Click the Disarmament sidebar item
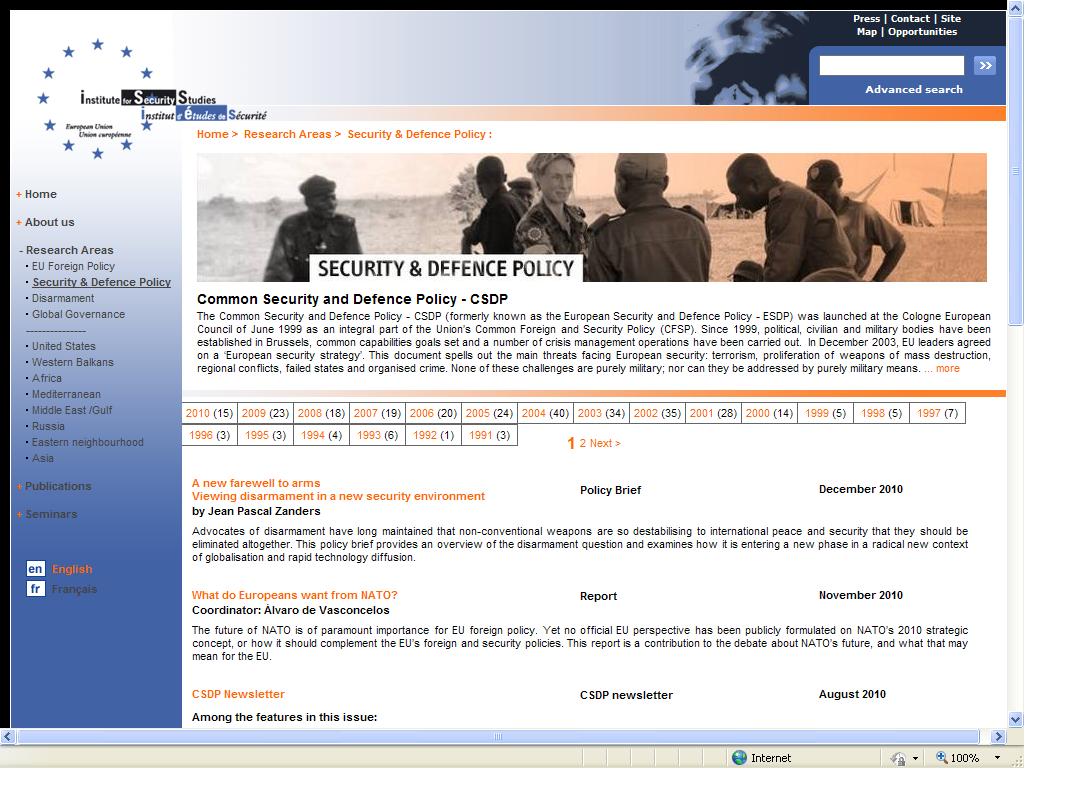This screenshot has width=1080, height=810. coord(63,298)
